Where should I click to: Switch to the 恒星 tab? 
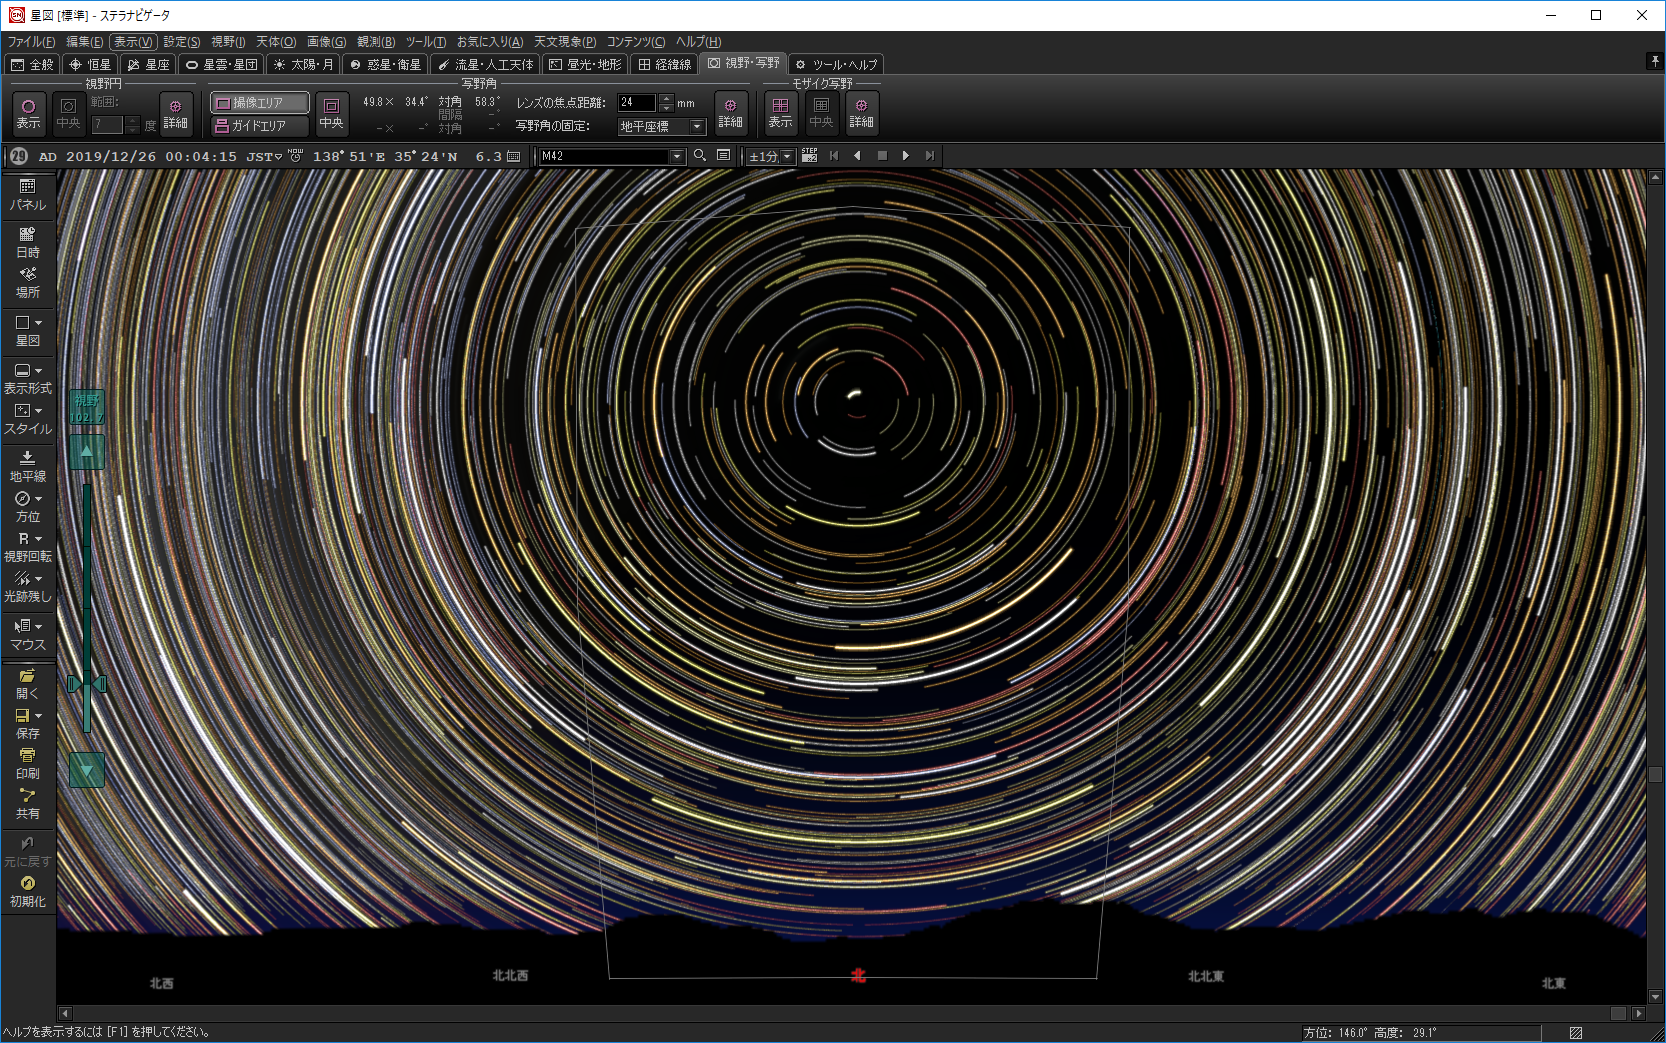90,64
